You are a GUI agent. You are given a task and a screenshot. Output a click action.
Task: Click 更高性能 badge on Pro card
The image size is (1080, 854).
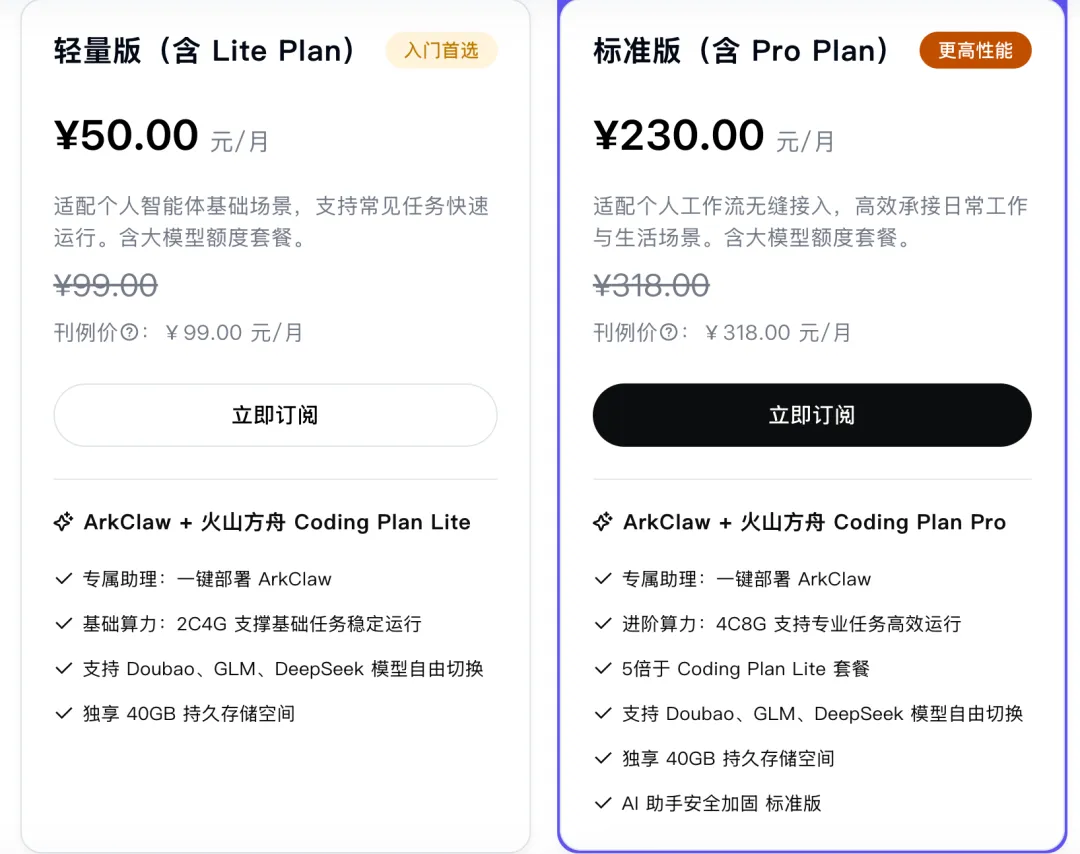click(975, 51)
